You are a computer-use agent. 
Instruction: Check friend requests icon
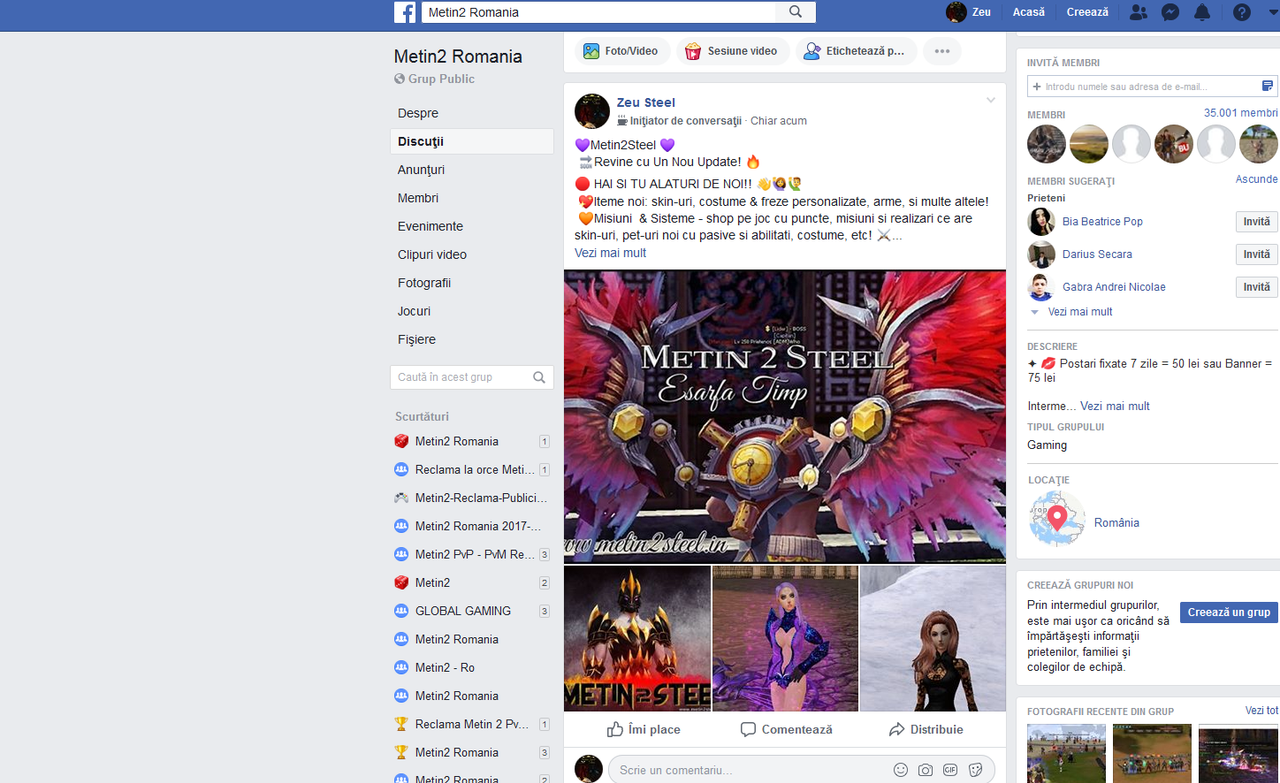click(x=1138, y=12)
